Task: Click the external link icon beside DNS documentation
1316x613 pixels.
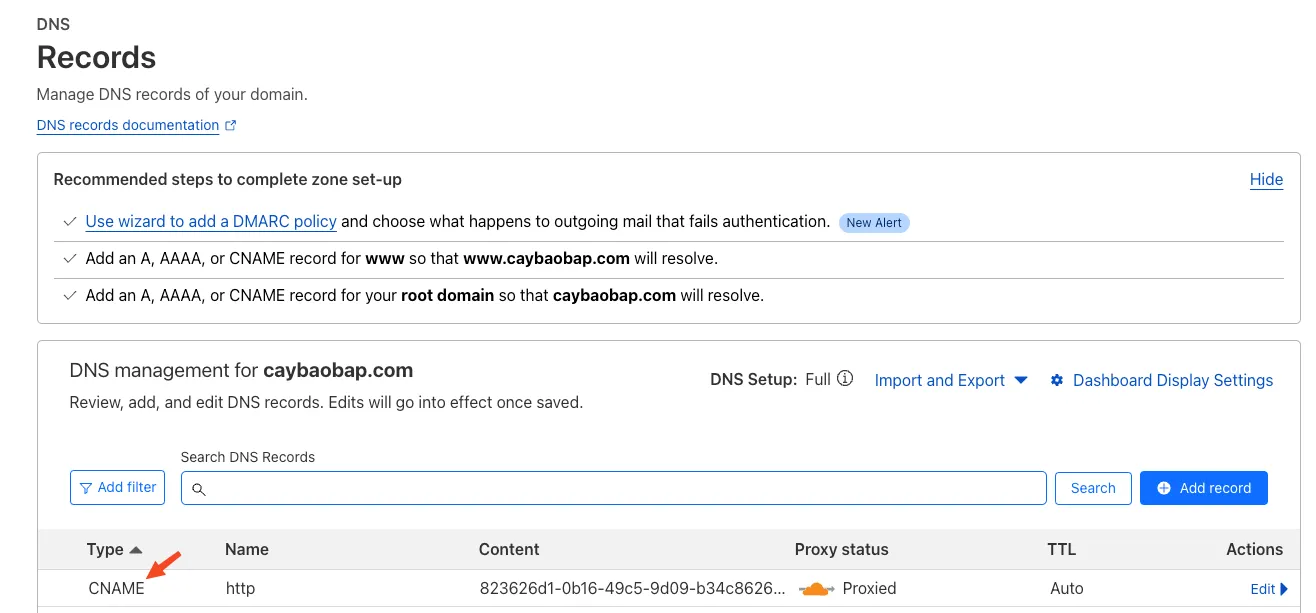Action: (231, 126)
